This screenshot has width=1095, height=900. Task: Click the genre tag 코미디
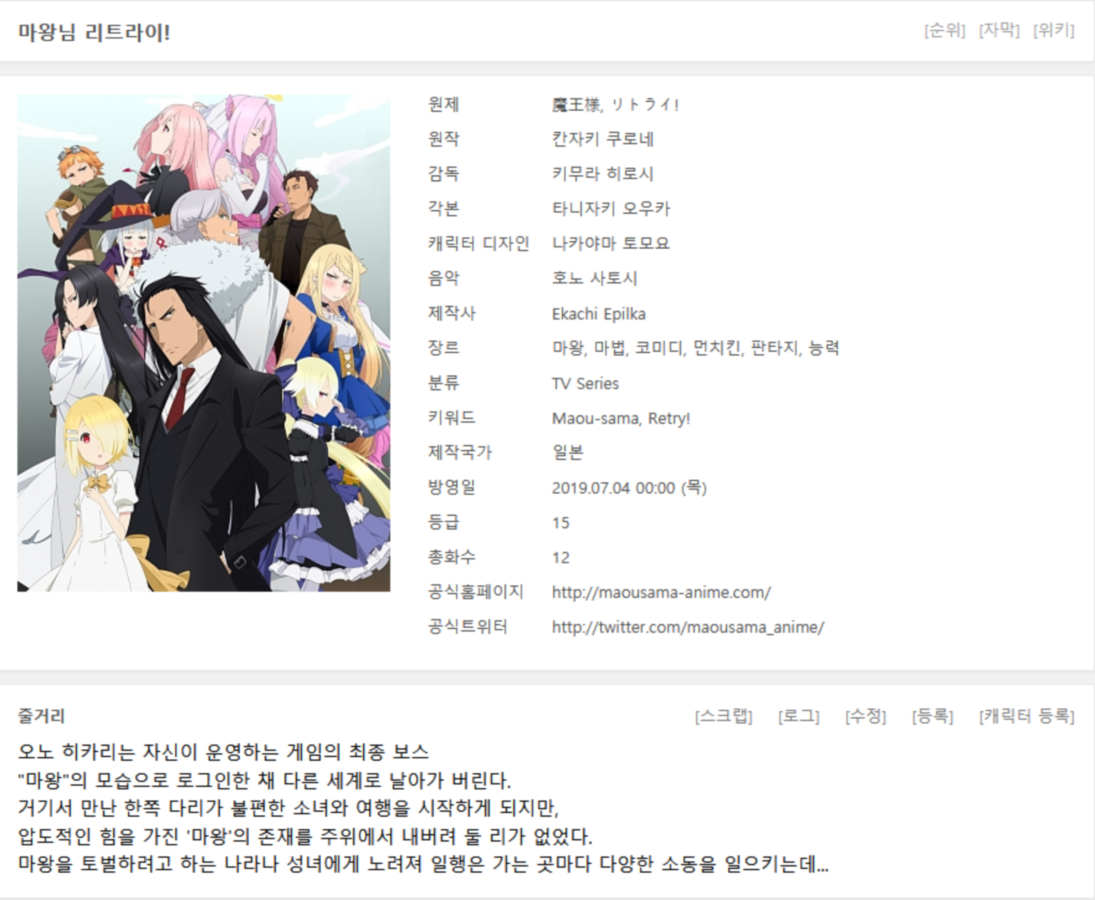[x=659, y=348]
